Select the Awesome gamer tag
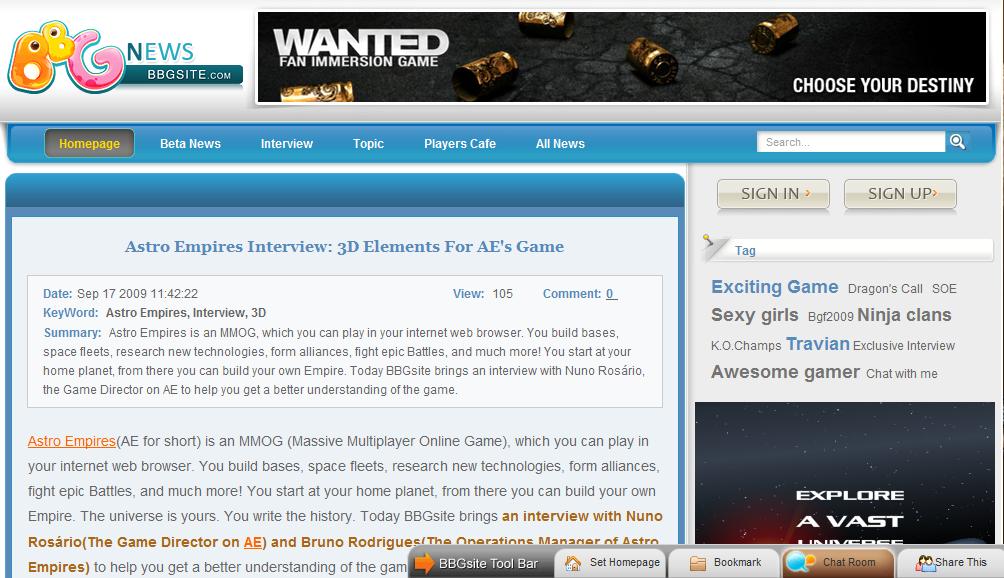The image size is (1004, 578). (x=786, y=372)
